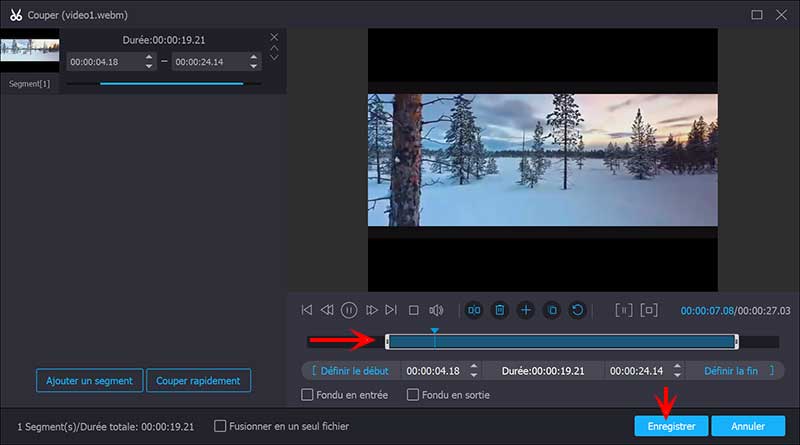Enable the Fondu en entrée checkbox

[309, 395]
